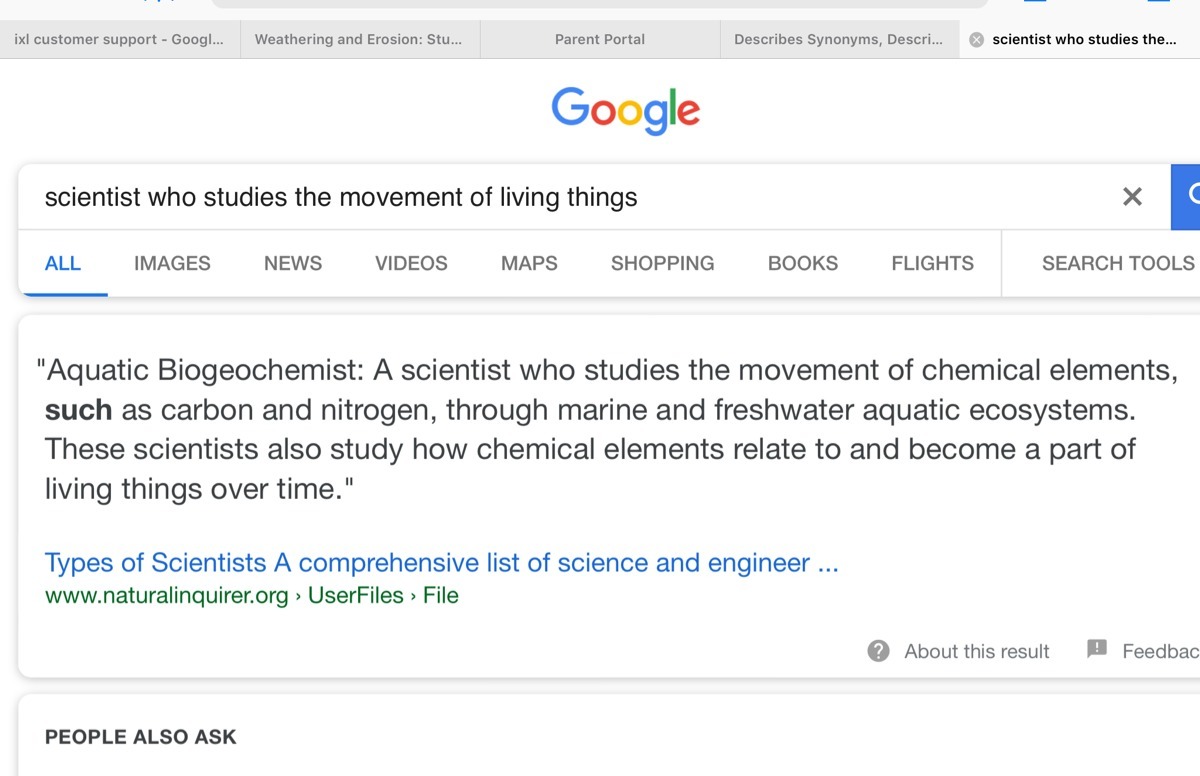Open SEARCH TOOLS options
Screen dimensions: 1200x776
[x=1117, y=263]
